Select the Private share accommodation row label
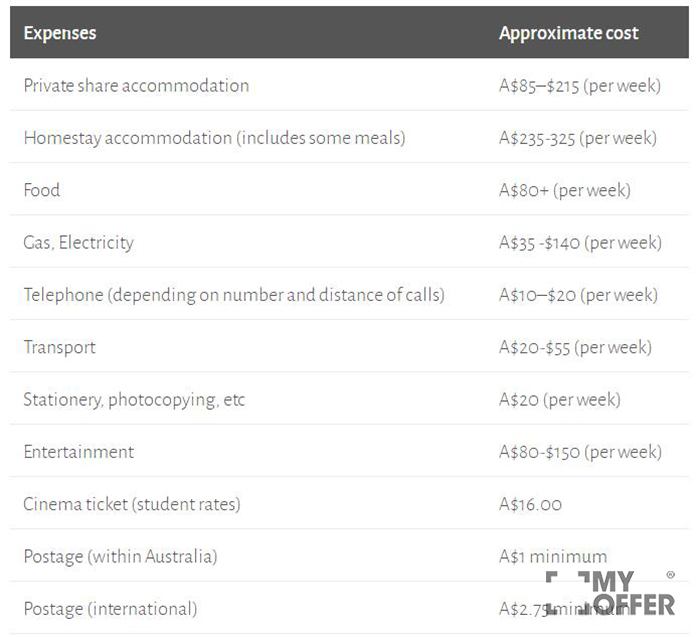Viewport: 700px width, 637px height. pyautogui.click(x=136, y=85)
